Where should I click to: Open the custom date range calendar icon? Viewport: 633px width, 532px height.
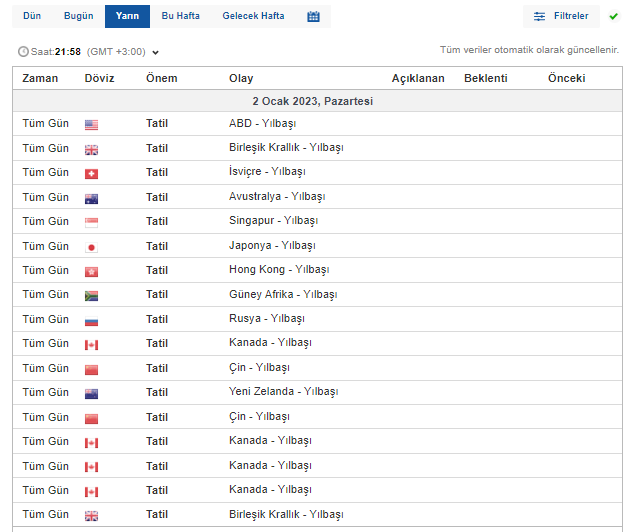313,17
